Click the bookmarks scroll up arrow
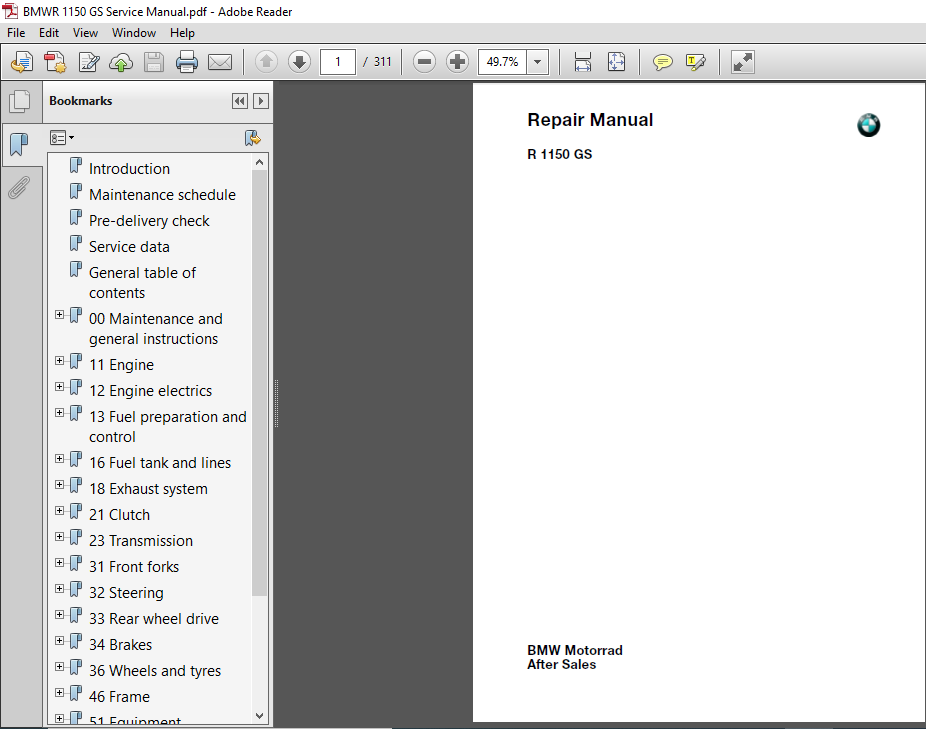 259,162
